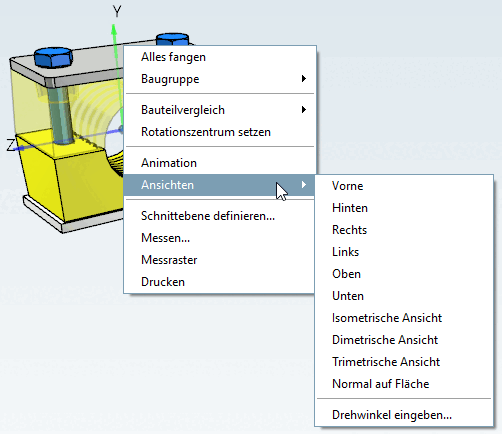Viewport: 502px width, 434px height.
Task: Expand Baugruppe submenu arrow
Action: point(304,79)
